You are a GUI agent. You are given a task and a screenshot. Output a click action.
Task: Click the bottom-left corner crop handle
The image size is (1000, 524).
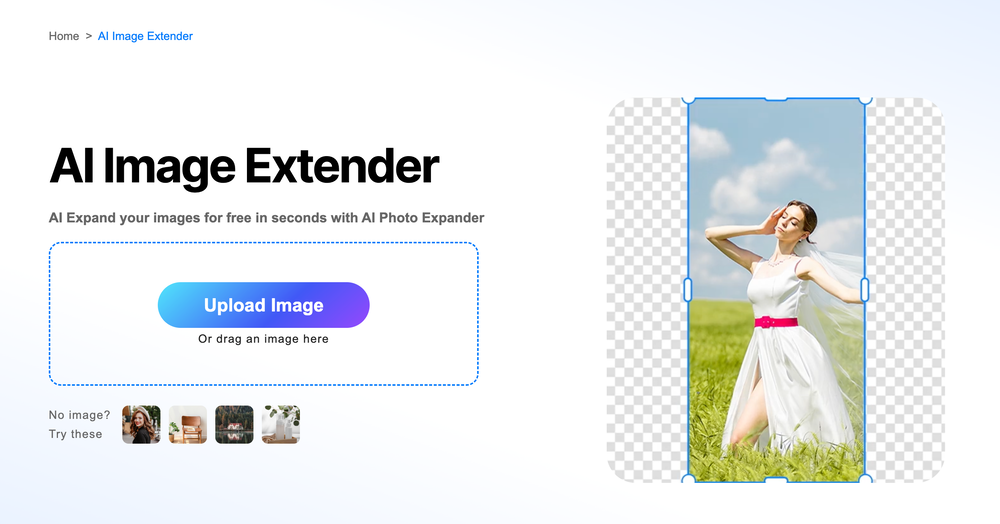tap(688, 479)
